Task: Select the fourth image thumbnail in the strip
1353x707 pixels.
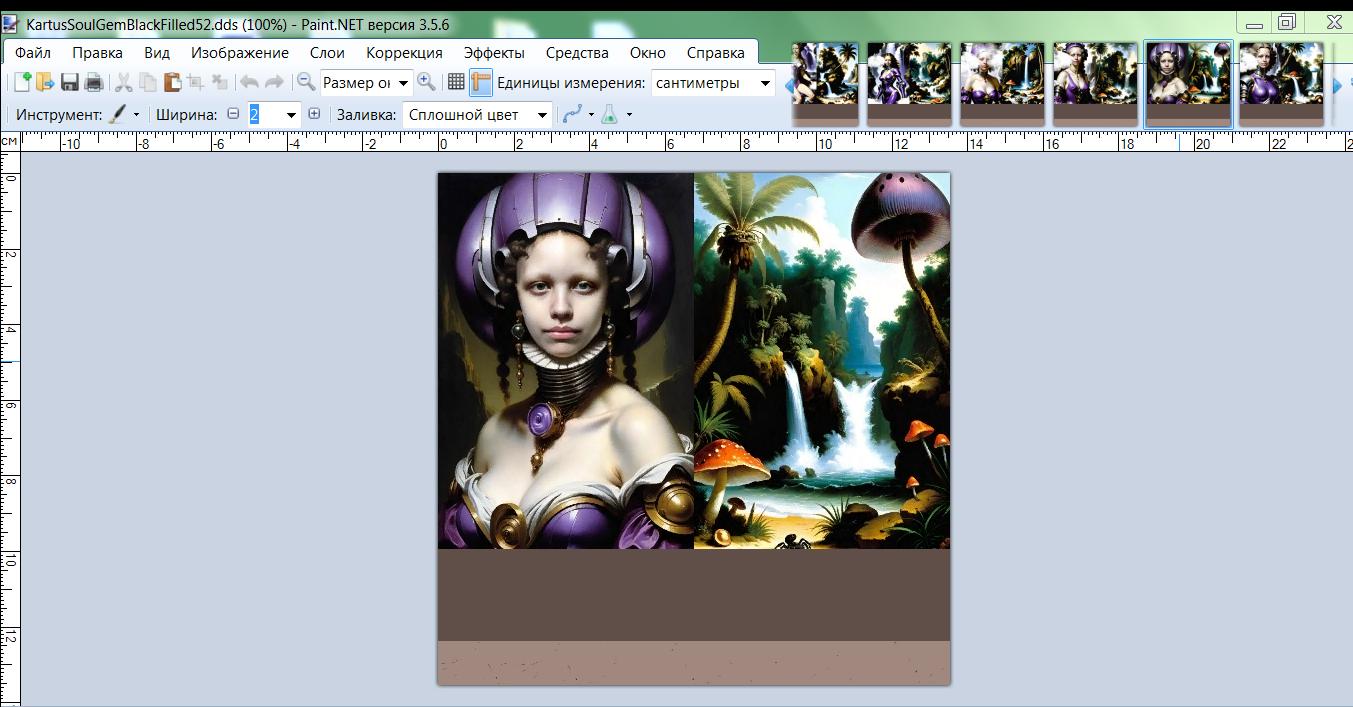Action: [x=1095, y=84]
